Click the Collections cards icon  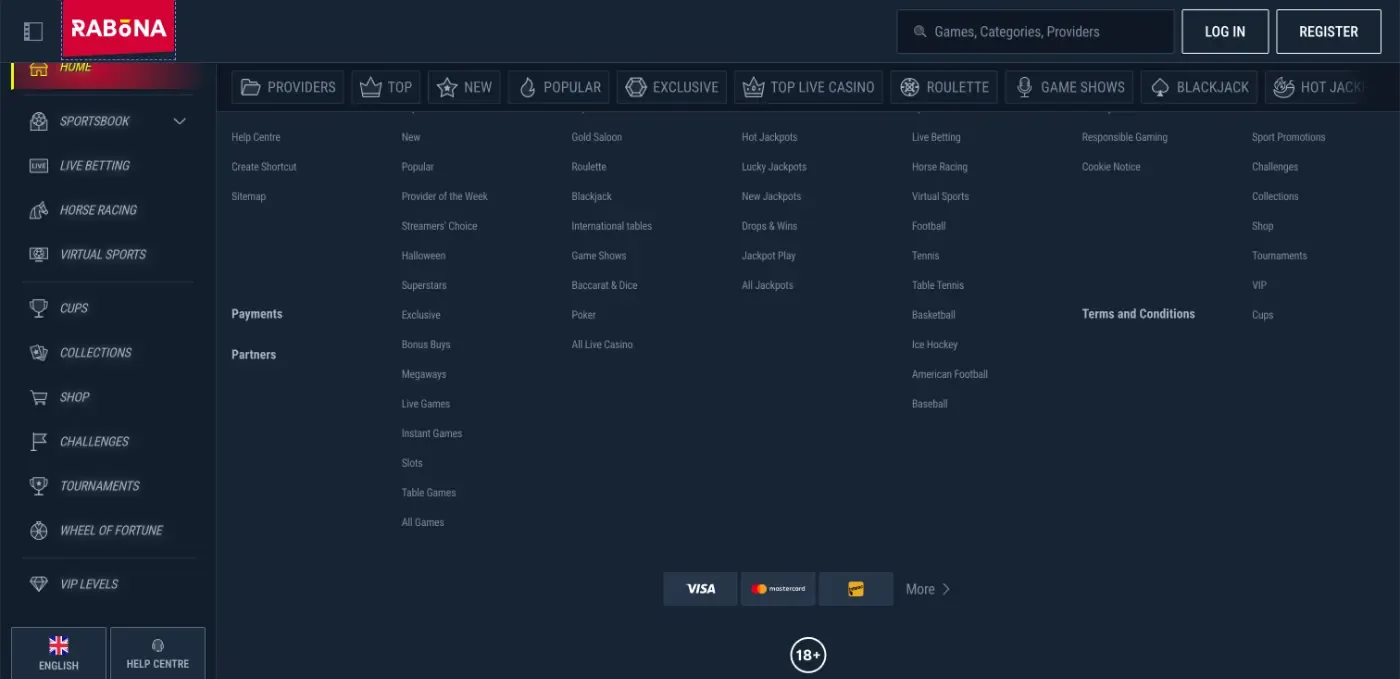tap(39, 353)
